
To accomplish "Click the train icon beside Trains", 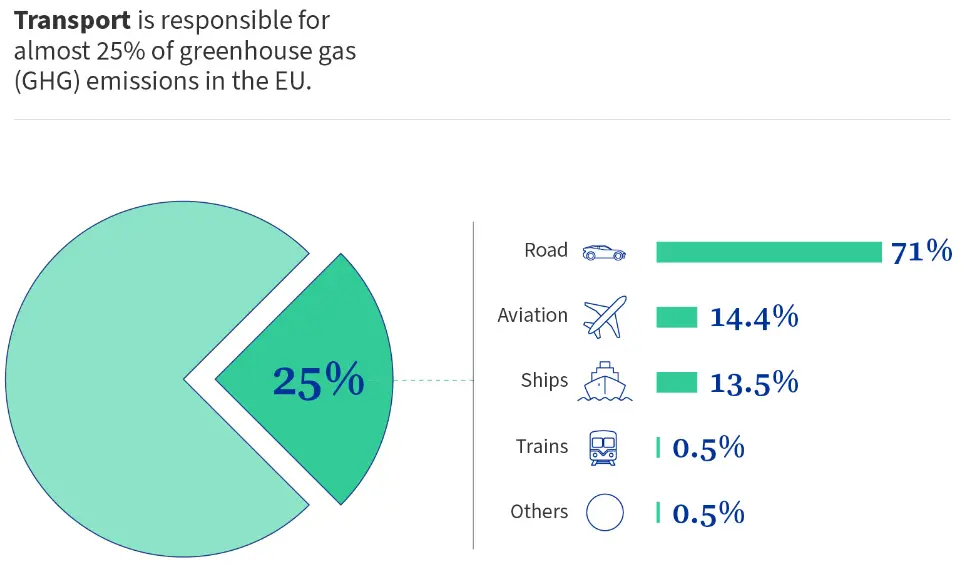I will [603, 447].
